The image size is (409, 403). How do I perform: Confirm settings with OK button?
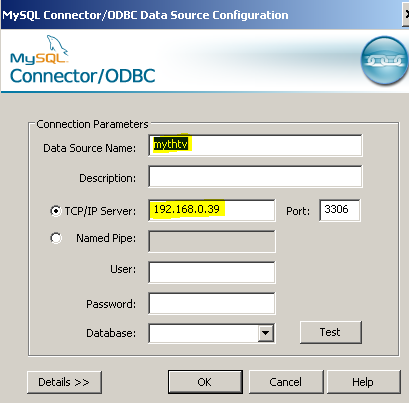point(205,382)
